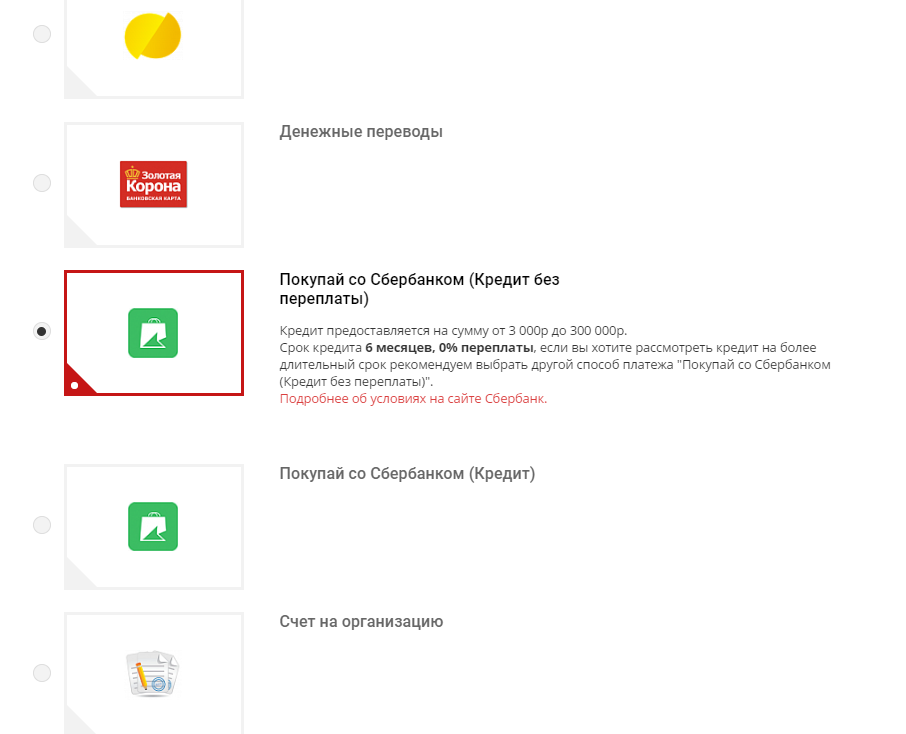
Task: Open Подробнее об условиях на сайте Сбербанк link
Action: (x=413, y=399)
